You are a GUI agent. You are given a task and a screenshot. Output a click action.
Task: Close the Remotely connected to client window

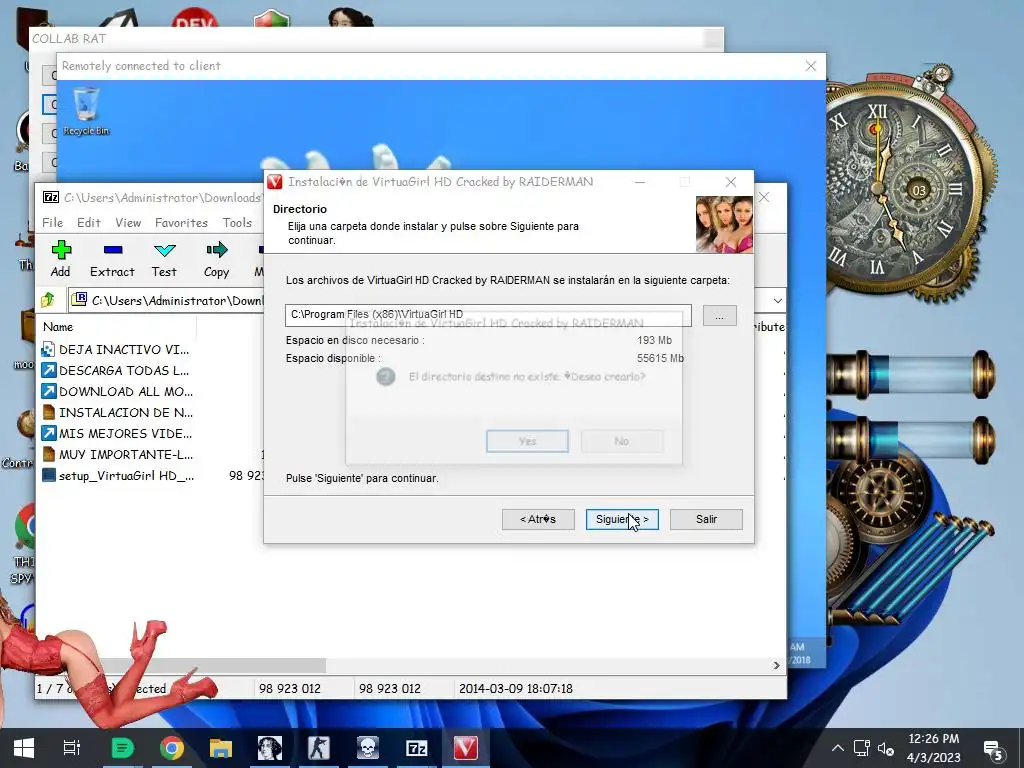click(x=811, y=66)
